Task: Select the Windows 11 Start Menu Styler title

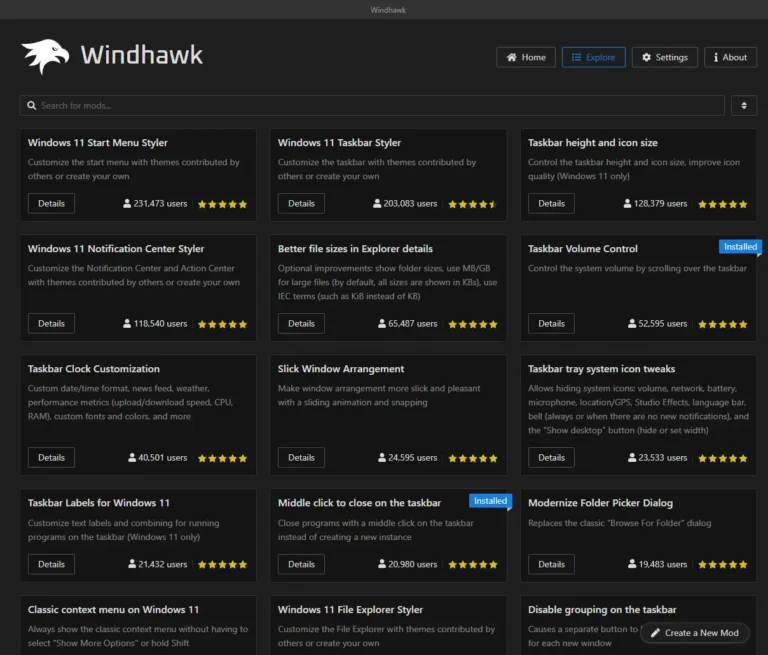Action: (x=97, y=143)
